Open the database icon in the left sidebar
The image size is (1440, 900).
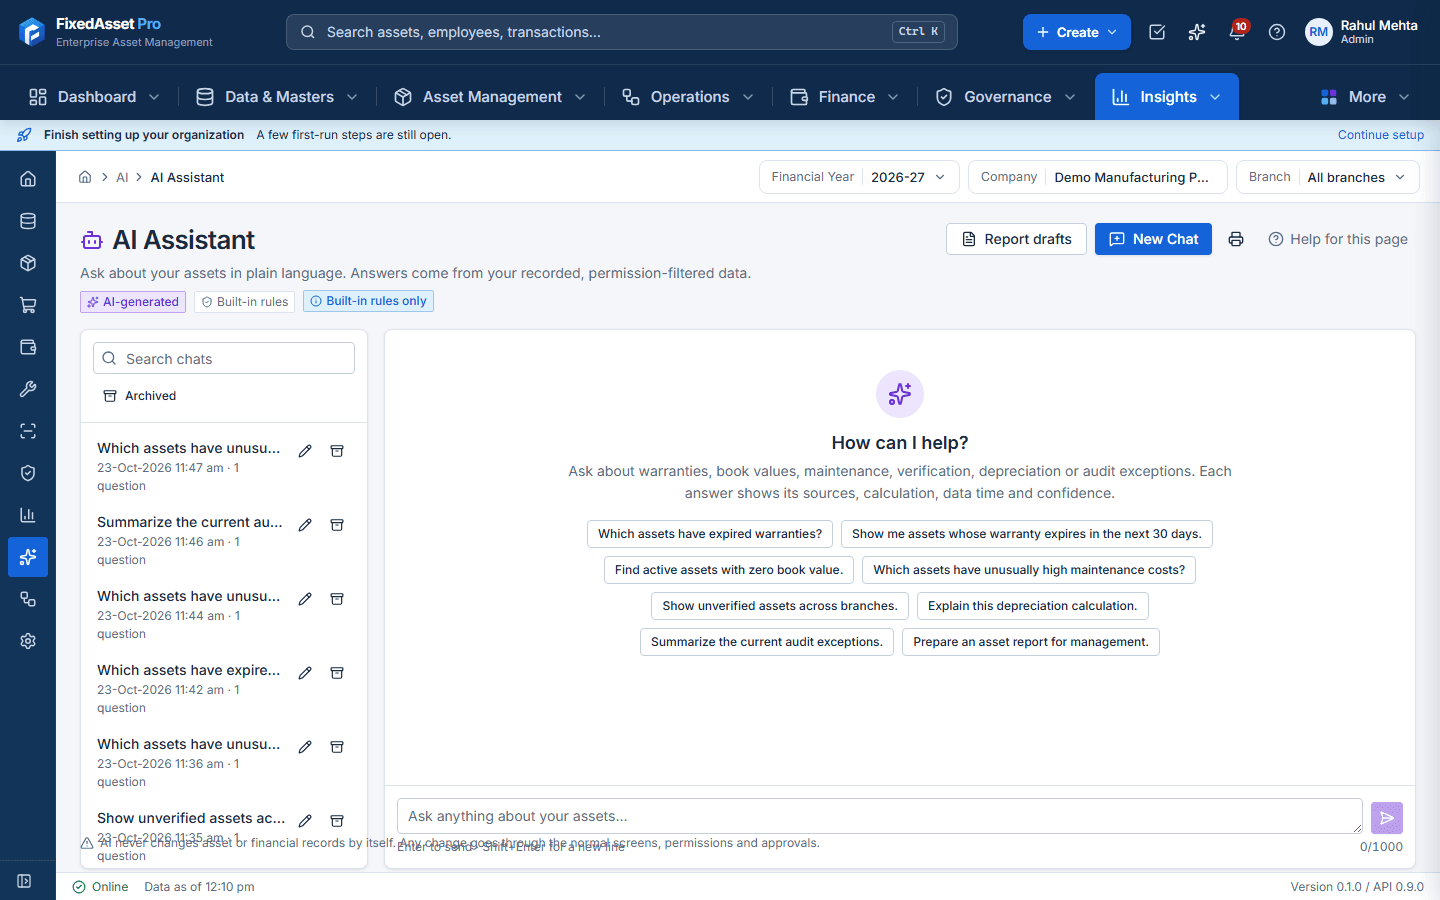coord(28,221)
